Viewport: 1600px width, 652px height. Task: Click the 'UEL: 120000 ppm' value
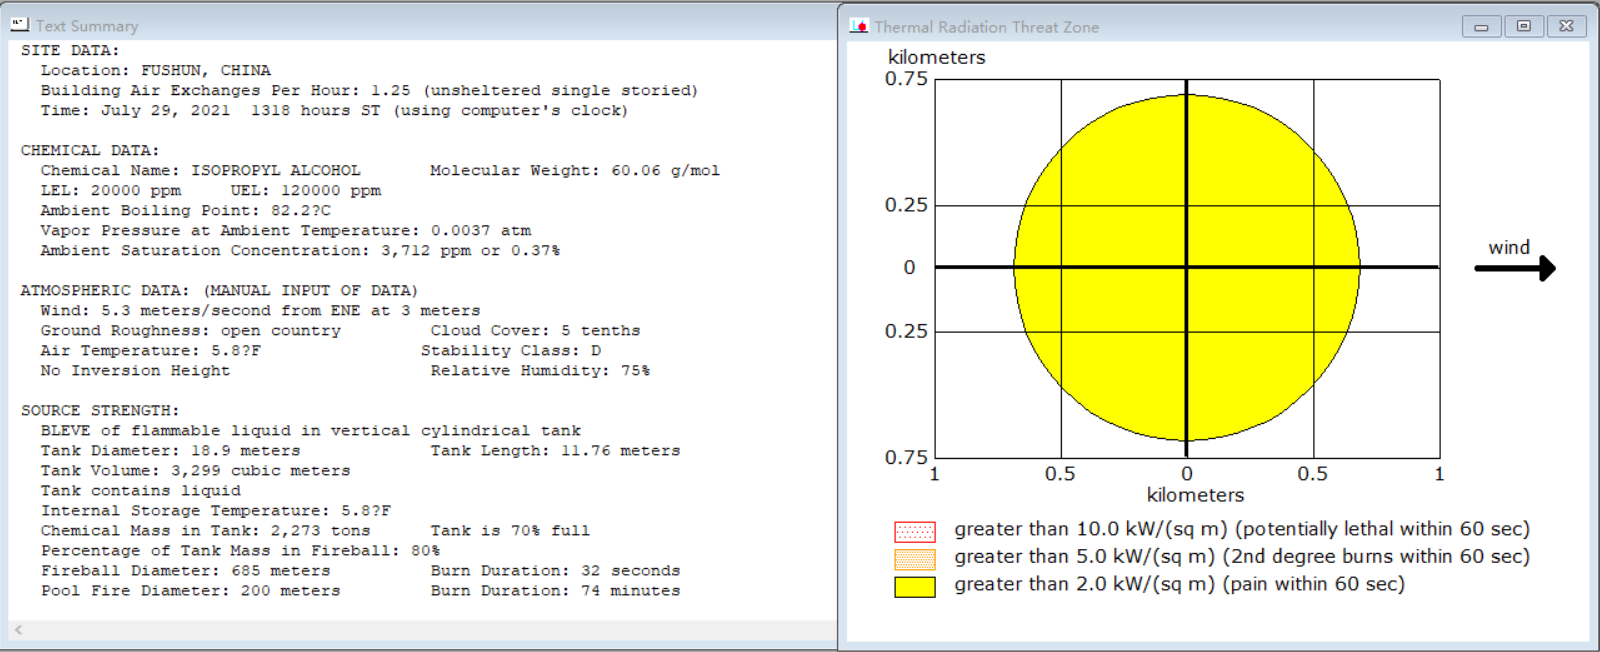coord(306,190)
